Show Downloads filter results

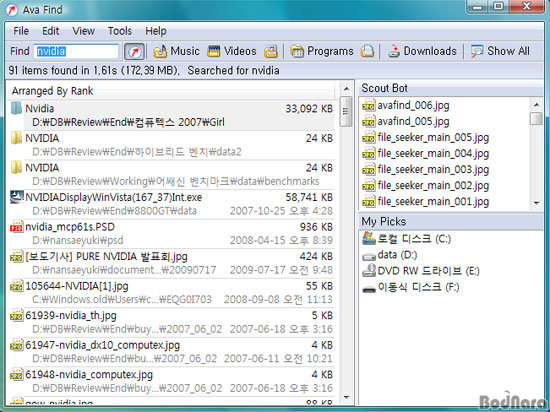422,51
